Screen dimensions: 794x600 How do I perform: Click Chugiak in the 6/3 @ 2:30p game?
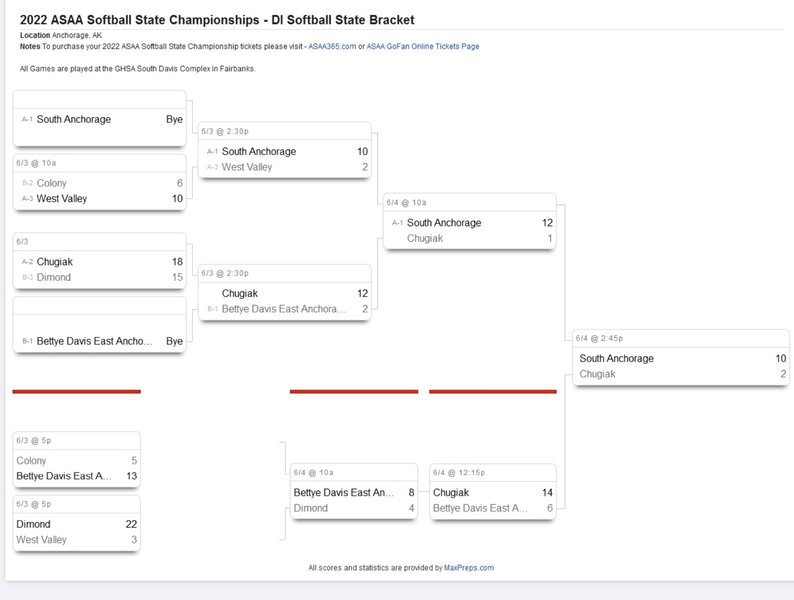click(x=240, y=294)
